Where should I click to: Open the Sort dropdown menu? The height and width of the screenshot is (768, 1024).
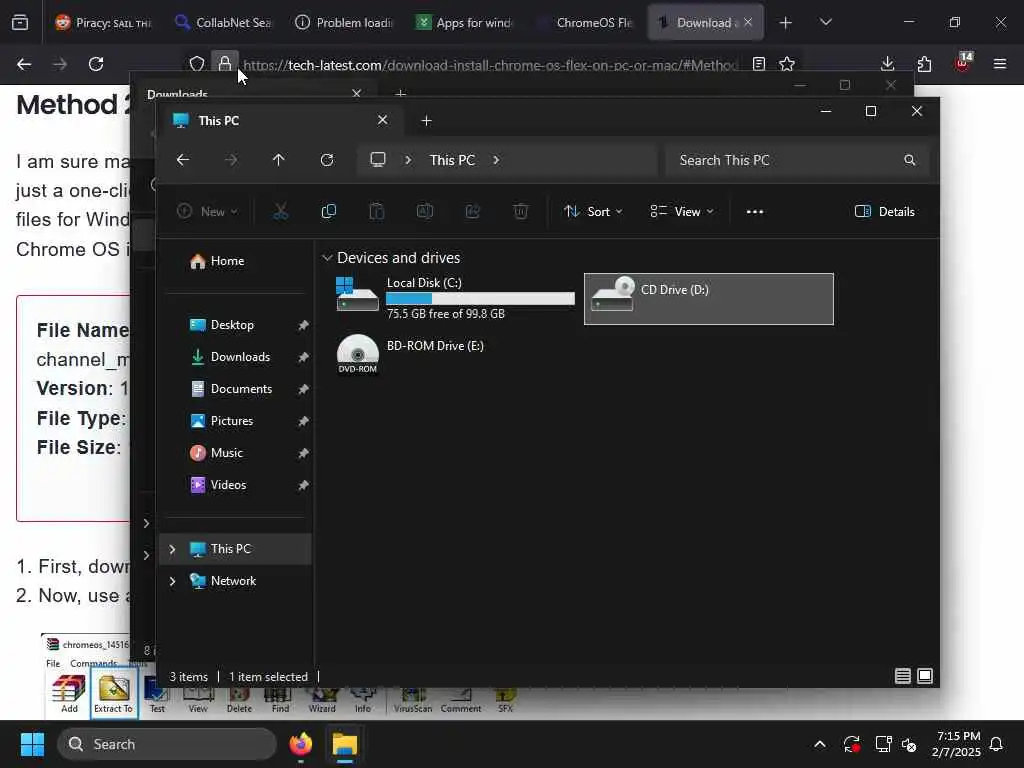[x=593, y=212]
